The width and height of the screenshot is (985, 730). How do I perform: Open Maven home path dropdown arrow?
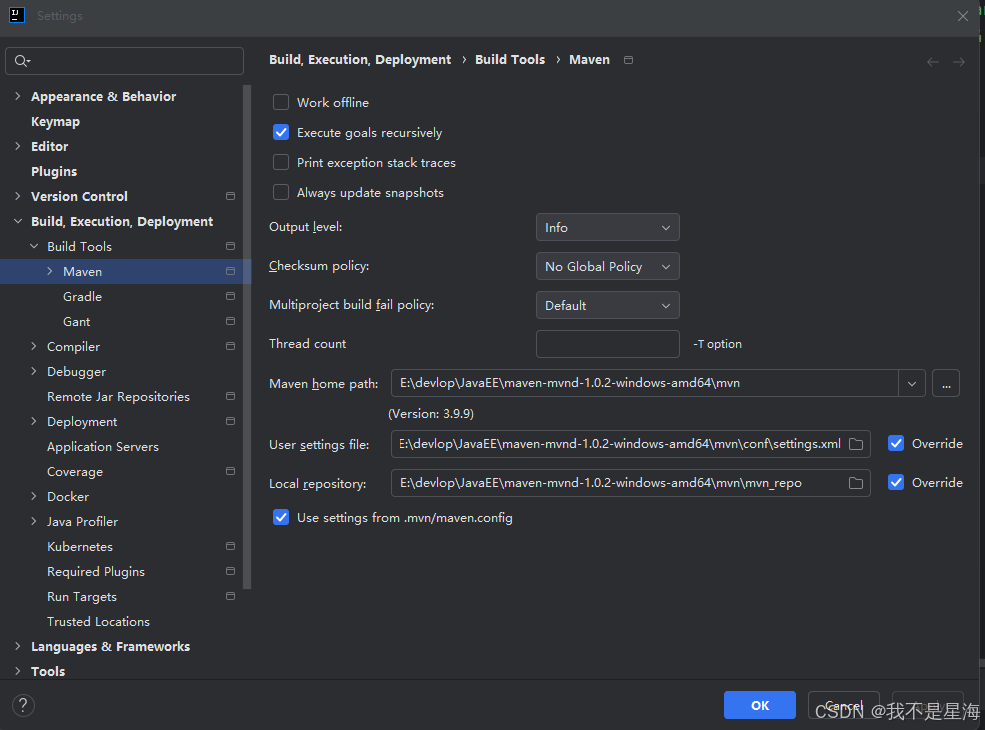click(912, 383)
